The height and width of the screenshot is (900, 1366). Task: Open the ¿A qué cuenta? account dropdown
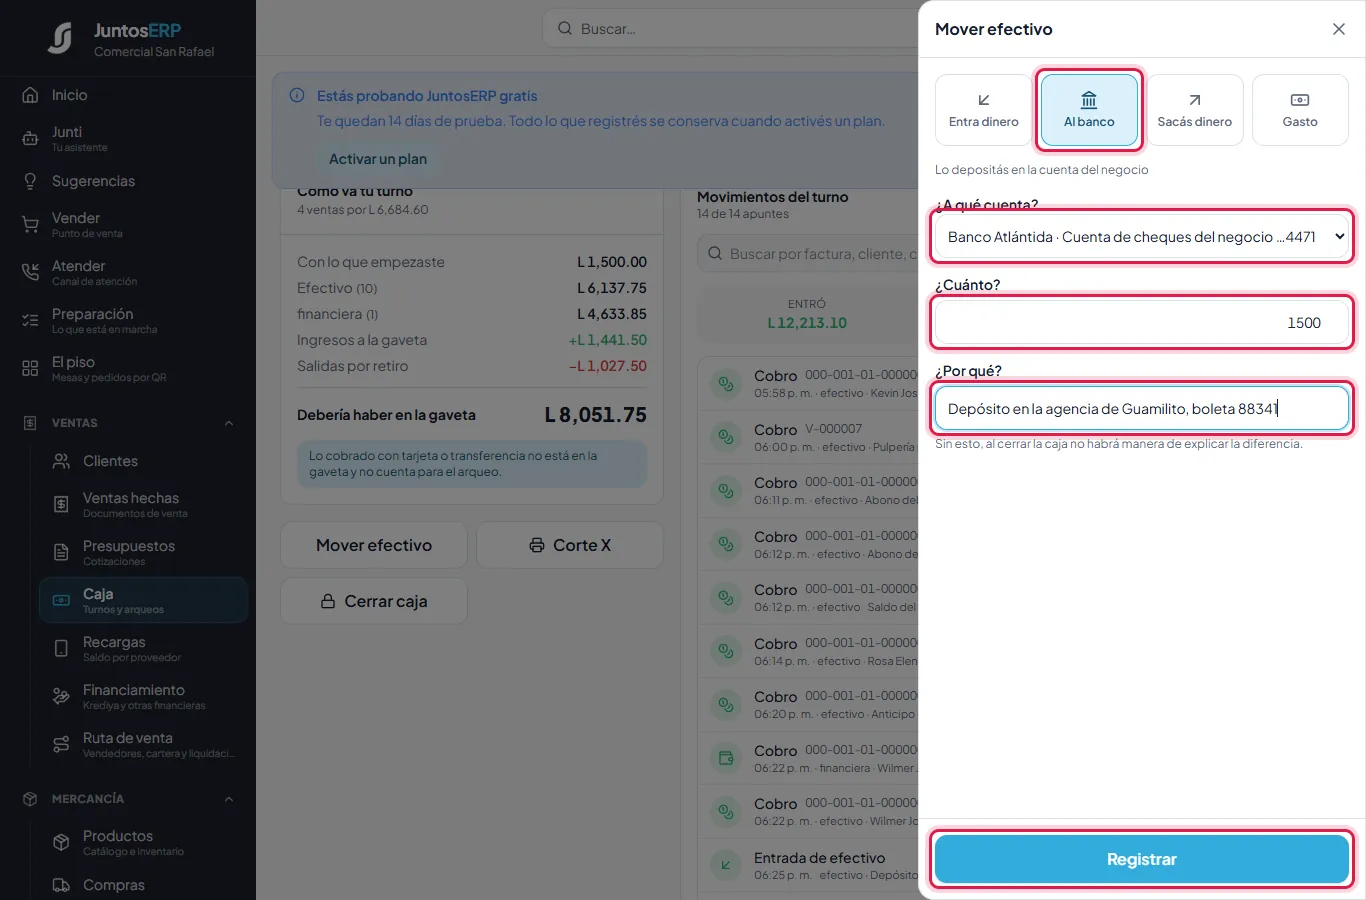coord(1142,237)
